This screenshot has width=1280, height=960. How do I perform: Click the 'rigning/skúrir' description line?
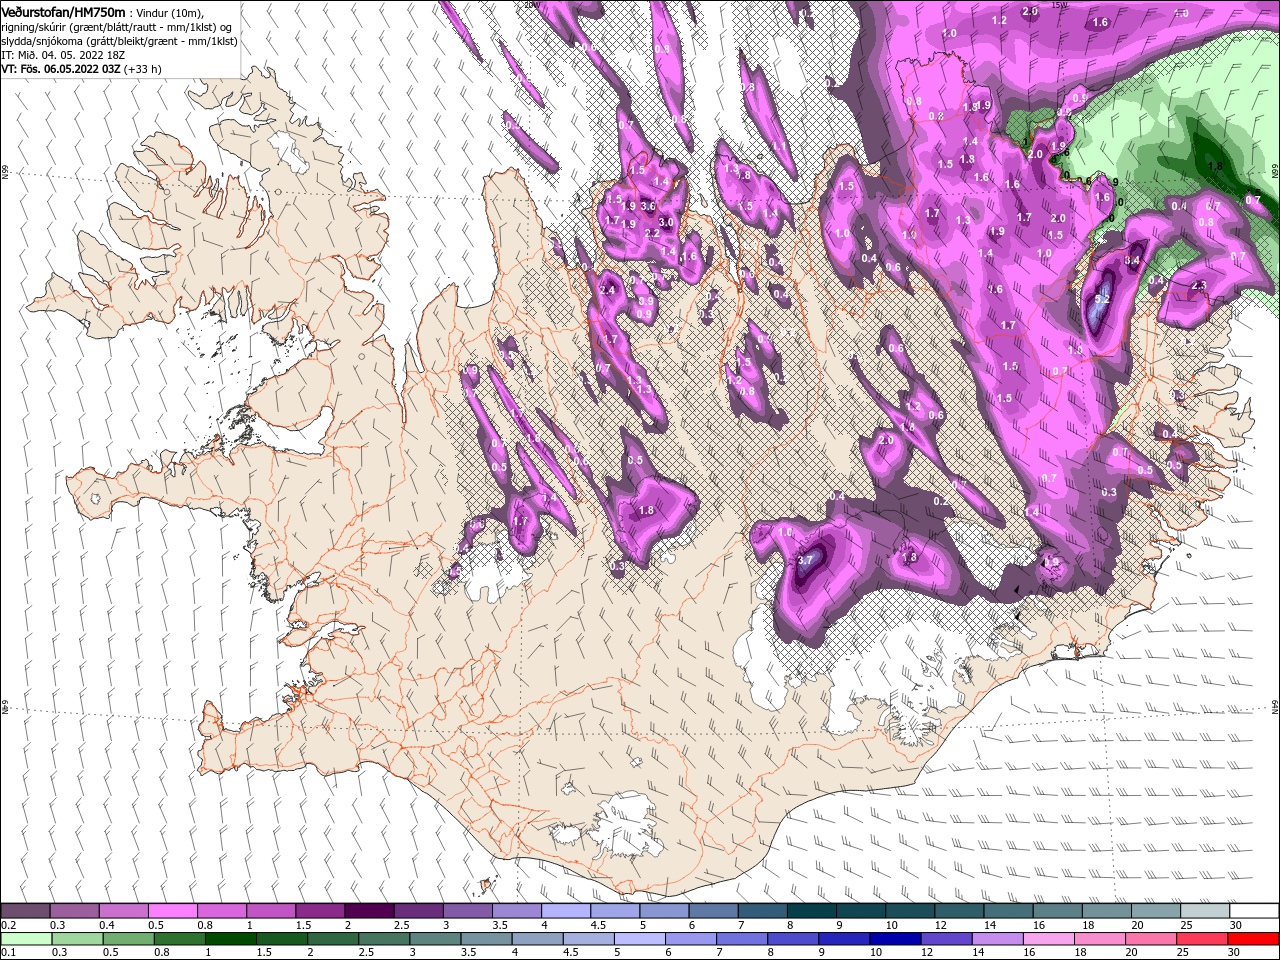[x=117, y=26]
